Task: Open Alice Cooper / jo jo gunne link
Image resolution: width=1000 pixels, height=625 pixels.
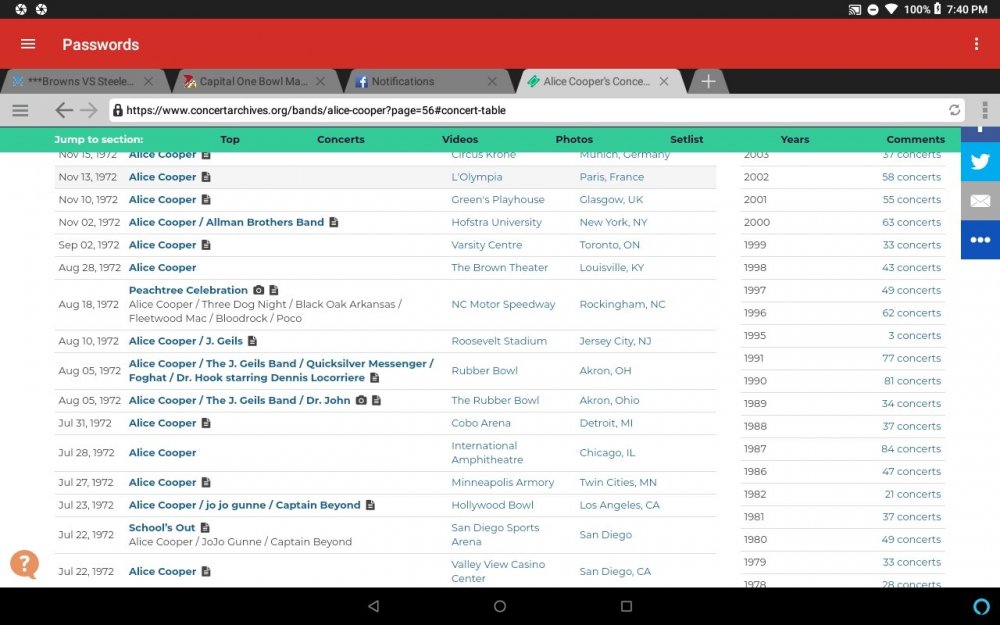Action: (x=244, y=505)
